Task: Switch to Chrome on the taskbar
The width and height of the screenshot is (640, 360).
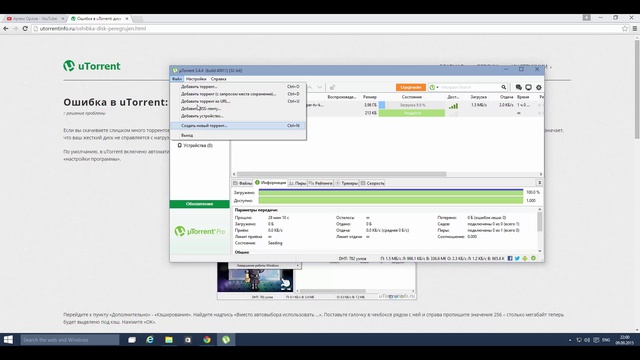Action: (x=207, y=340)
